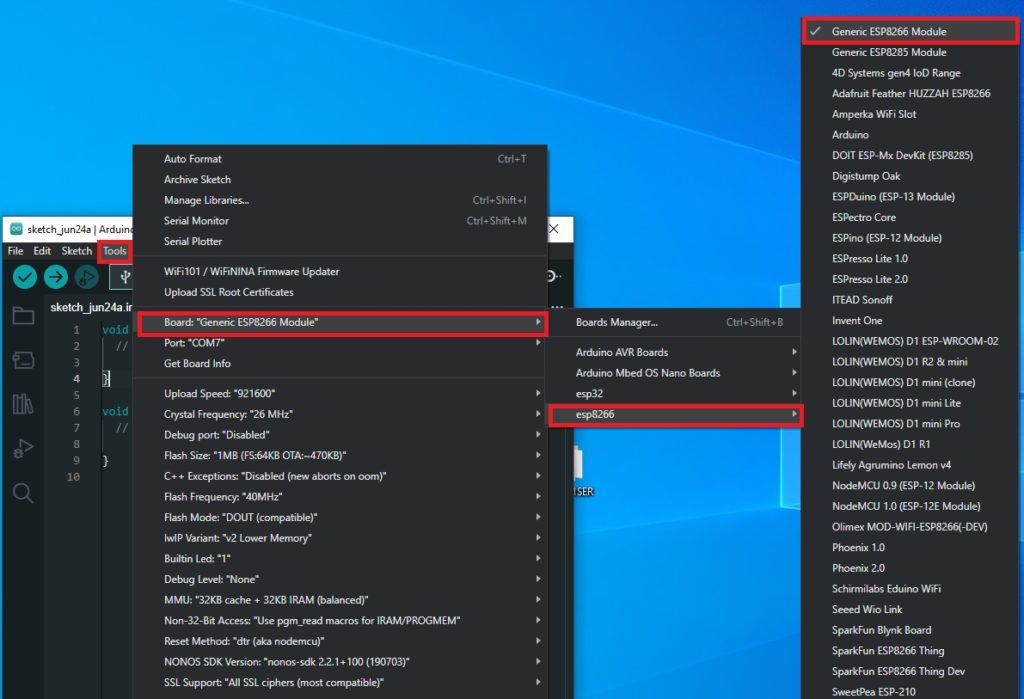Screen dimensions: 1024x699
Task: Open Boards Manager... menu entry
Action: [x=617, y=322]
